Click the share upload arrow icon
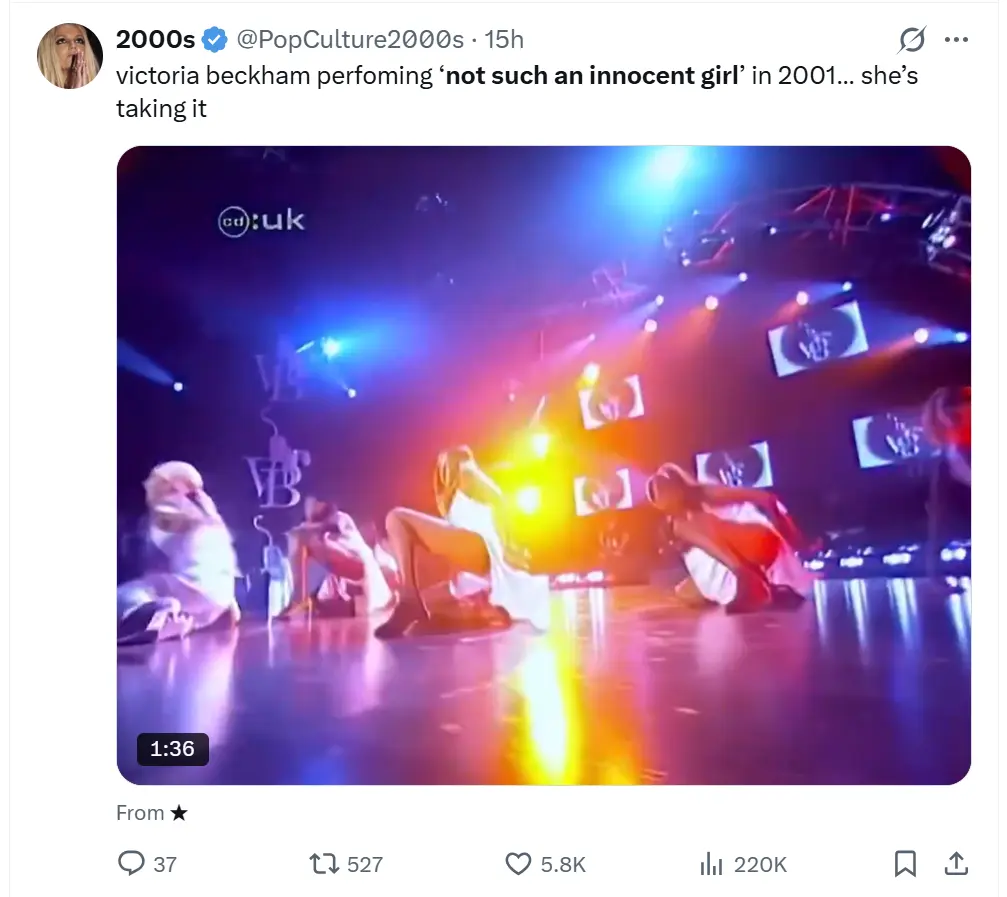Image resolution: width=1007 pixels, height=897 pixels. point(955,864)
